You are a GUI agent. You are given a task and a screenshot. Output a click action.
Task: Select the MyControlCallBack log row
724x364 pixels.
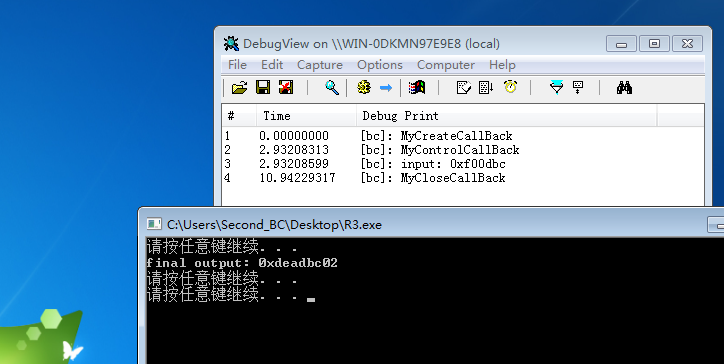click(463, 150)
